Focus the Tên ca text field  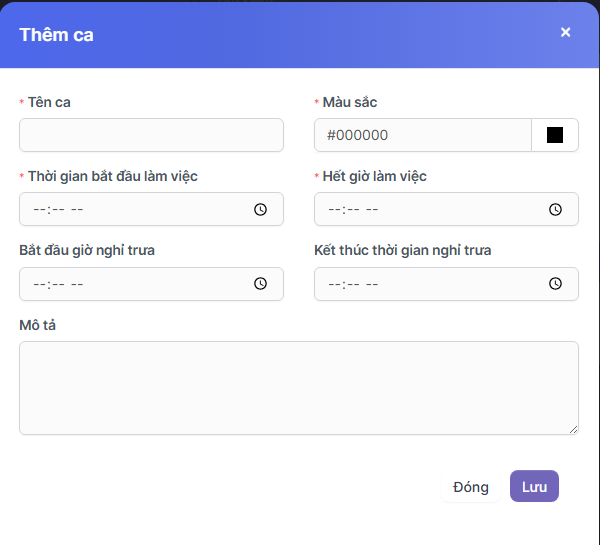click(151, 135)
